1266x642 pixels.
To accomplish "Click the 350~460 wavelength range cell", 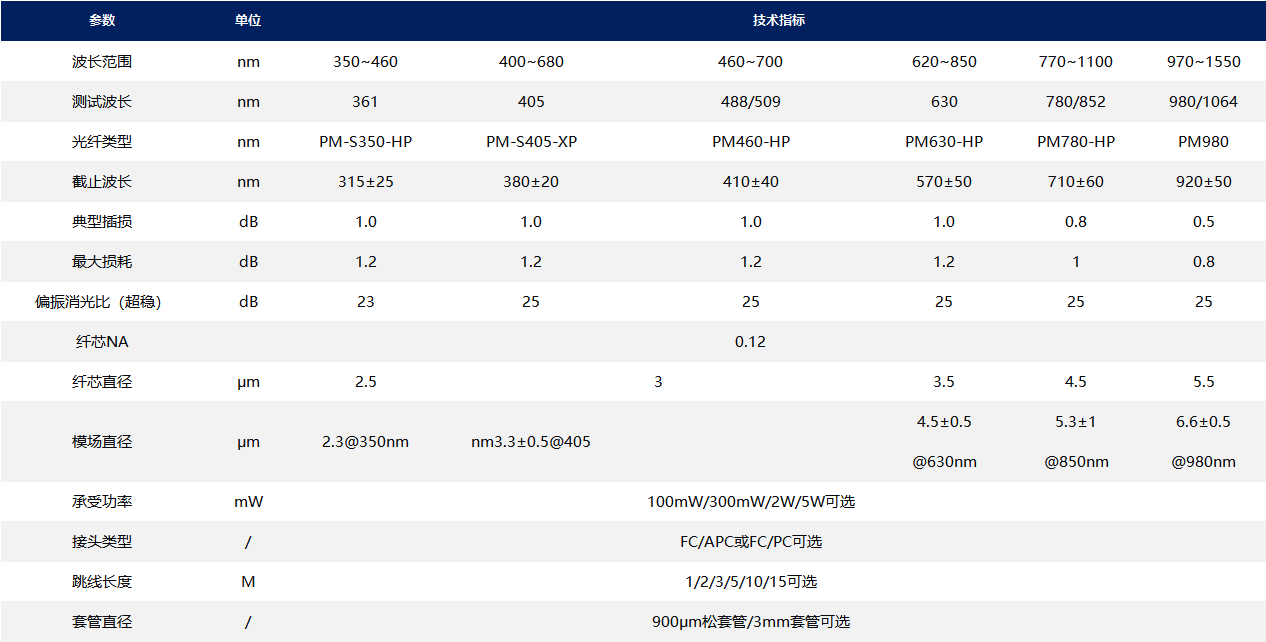I will (x=365, y=62).
